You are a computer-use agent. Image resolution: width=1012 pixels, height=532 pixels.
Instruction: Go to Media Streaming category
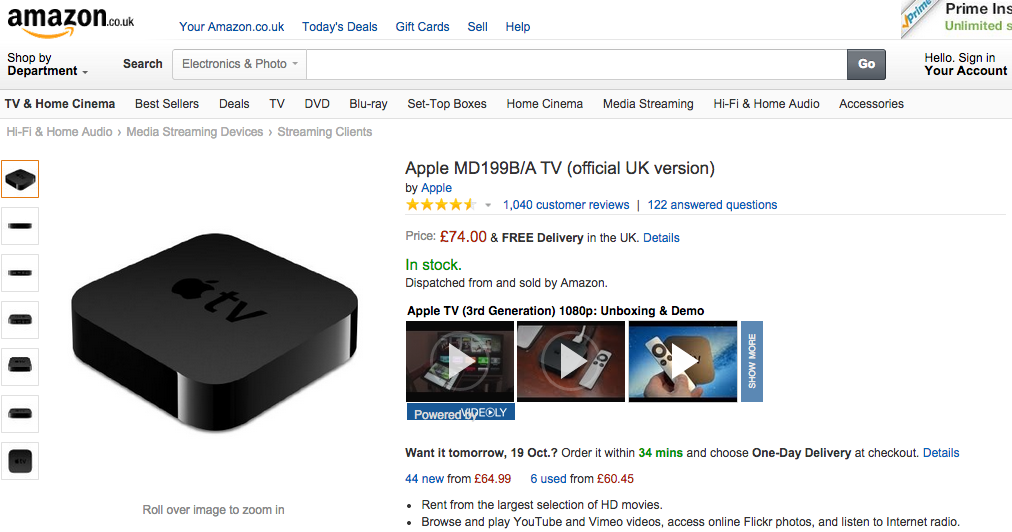coord(648,104)
